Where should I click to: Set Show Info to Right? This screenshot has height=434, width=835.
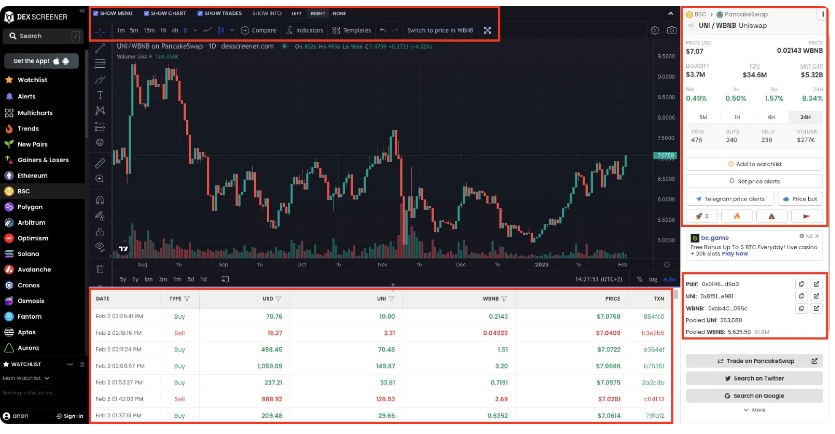pos(317,13)
